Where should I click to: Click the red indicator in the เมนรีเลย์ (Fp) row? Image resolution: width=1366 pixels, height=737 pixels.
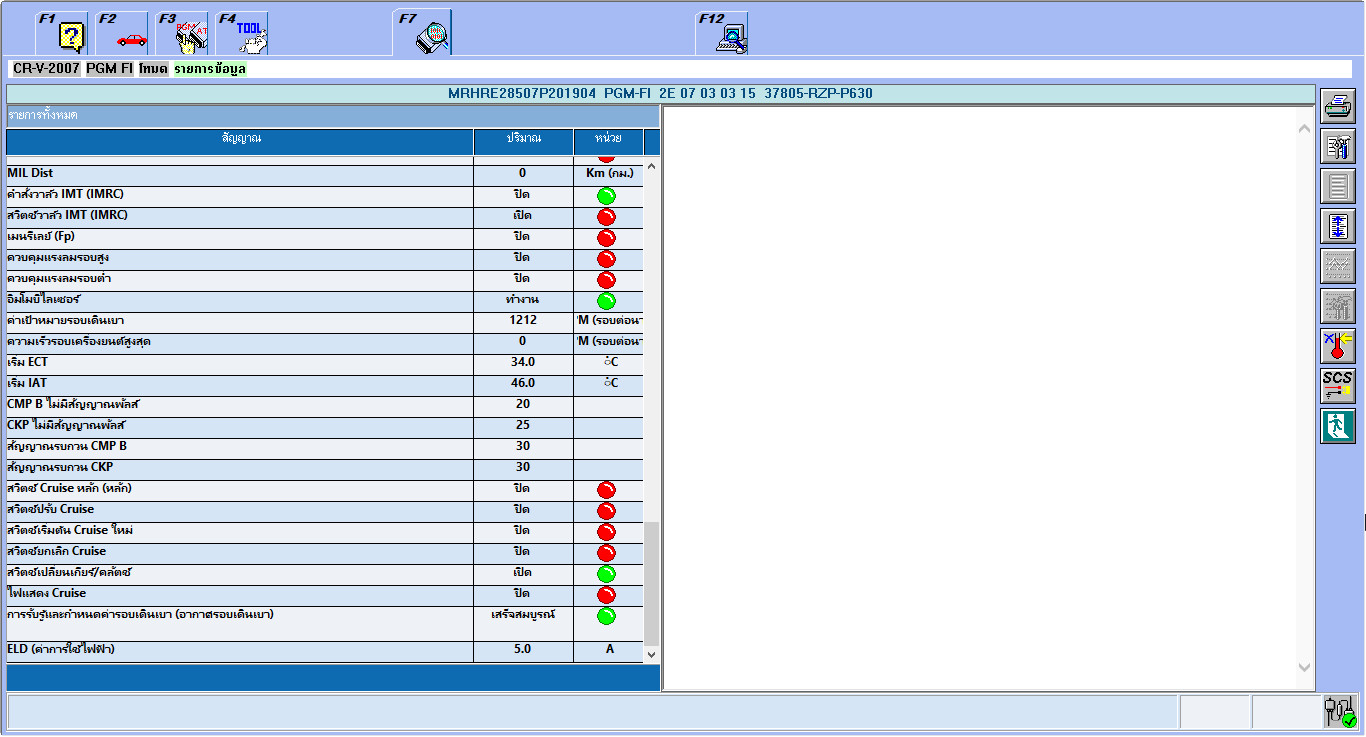pos(606,238)
